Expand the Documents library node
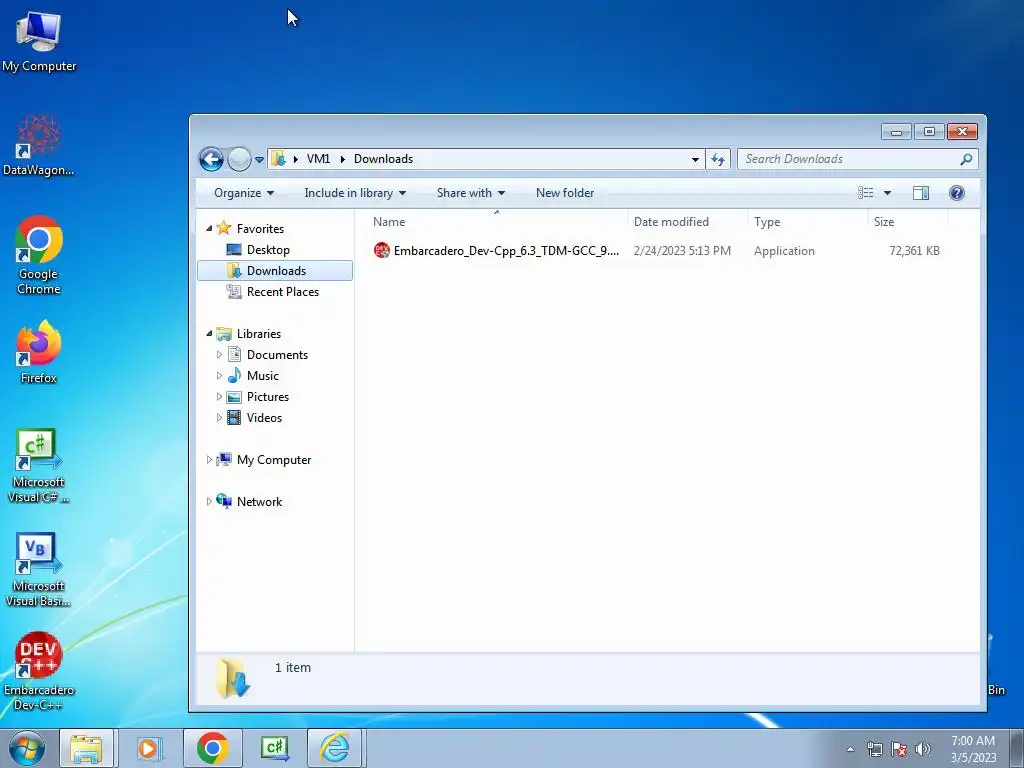 (x=219, y=355)
